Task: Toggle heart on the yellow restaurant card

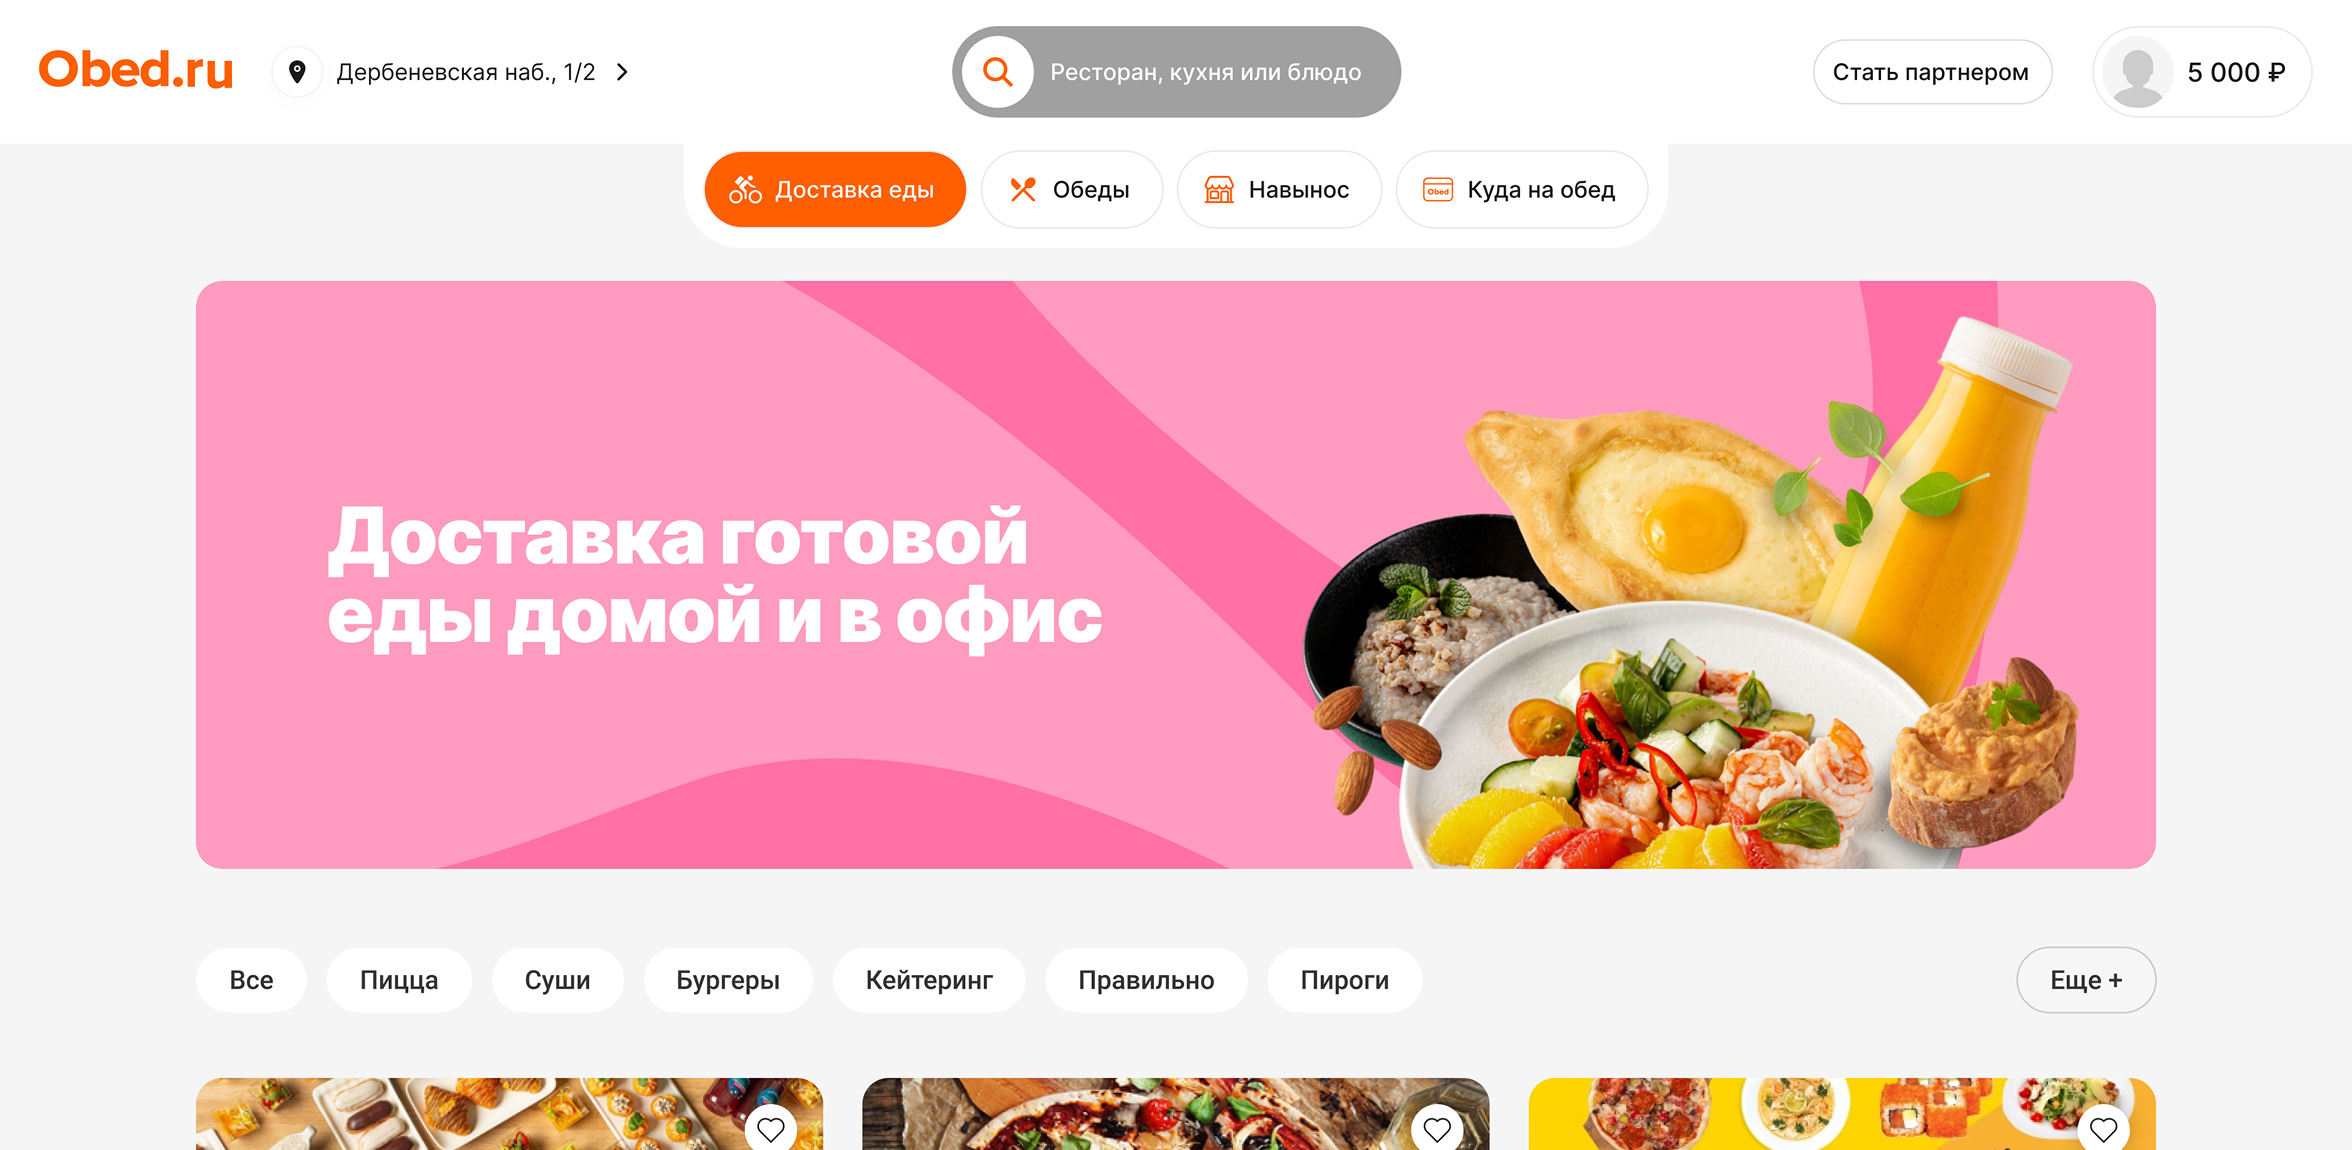Action: (x=2103, y=1129)
